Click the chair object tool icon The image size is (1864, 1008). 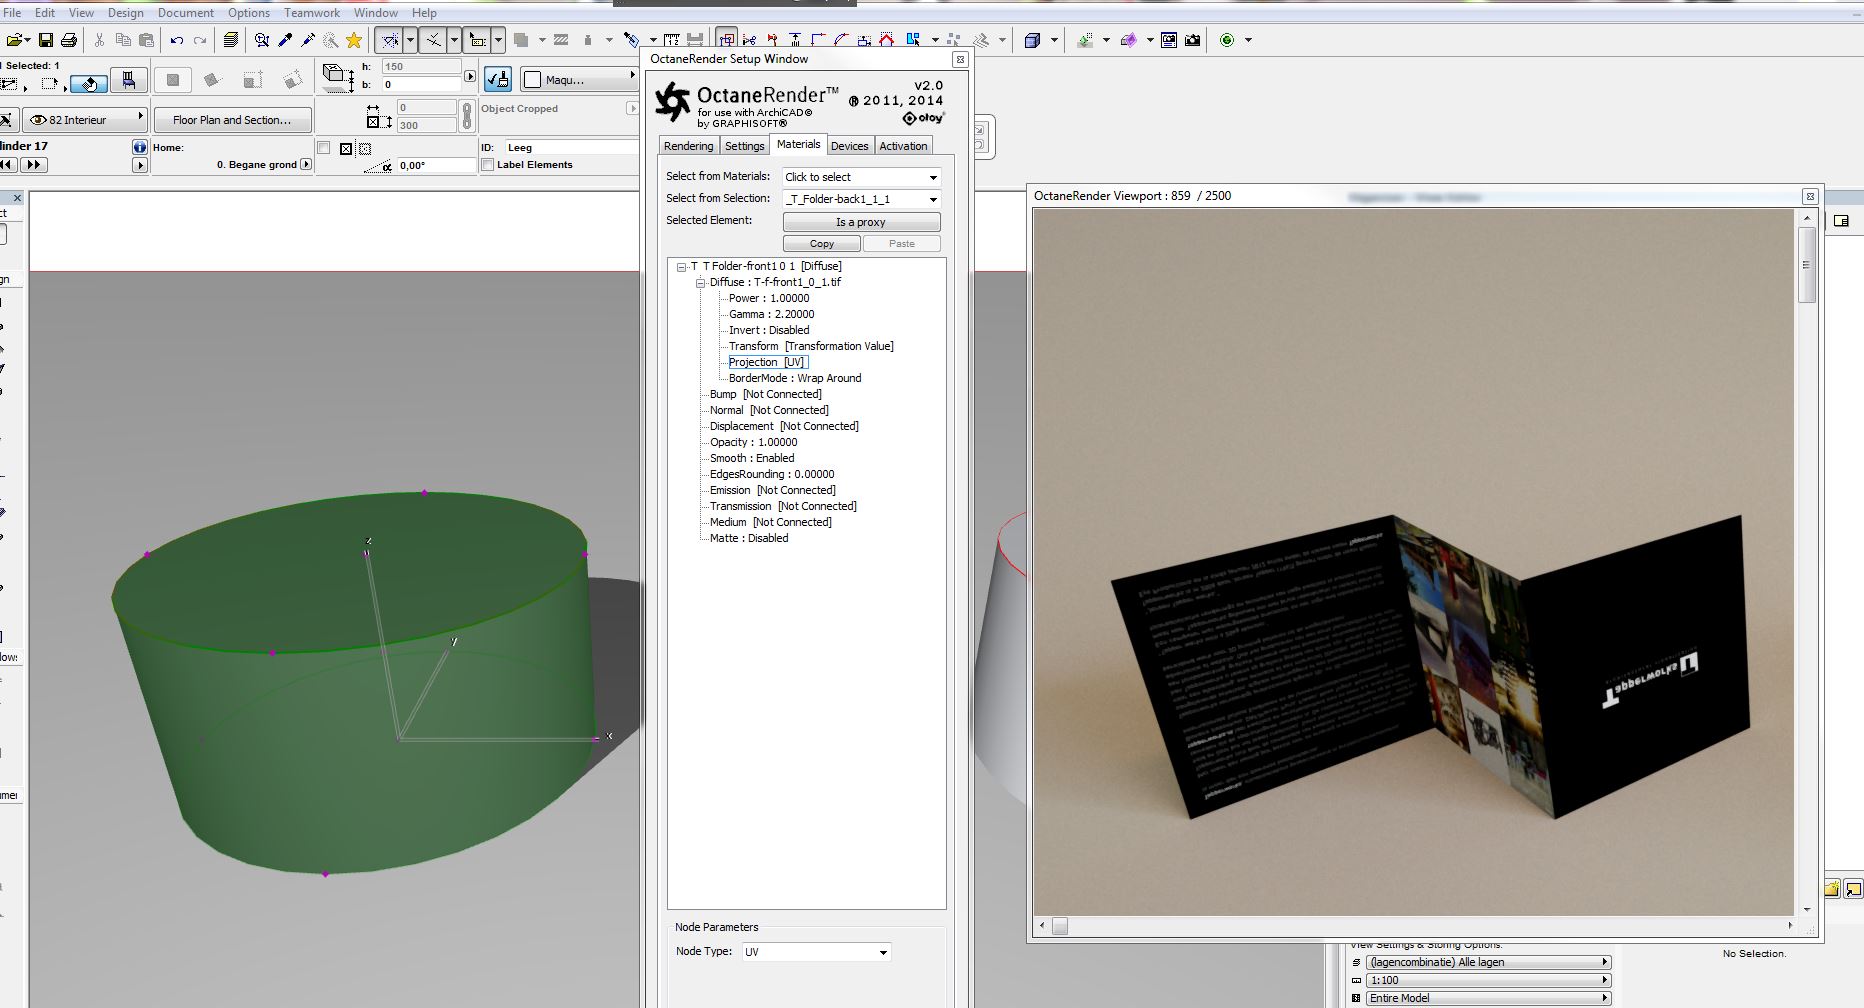129,80
